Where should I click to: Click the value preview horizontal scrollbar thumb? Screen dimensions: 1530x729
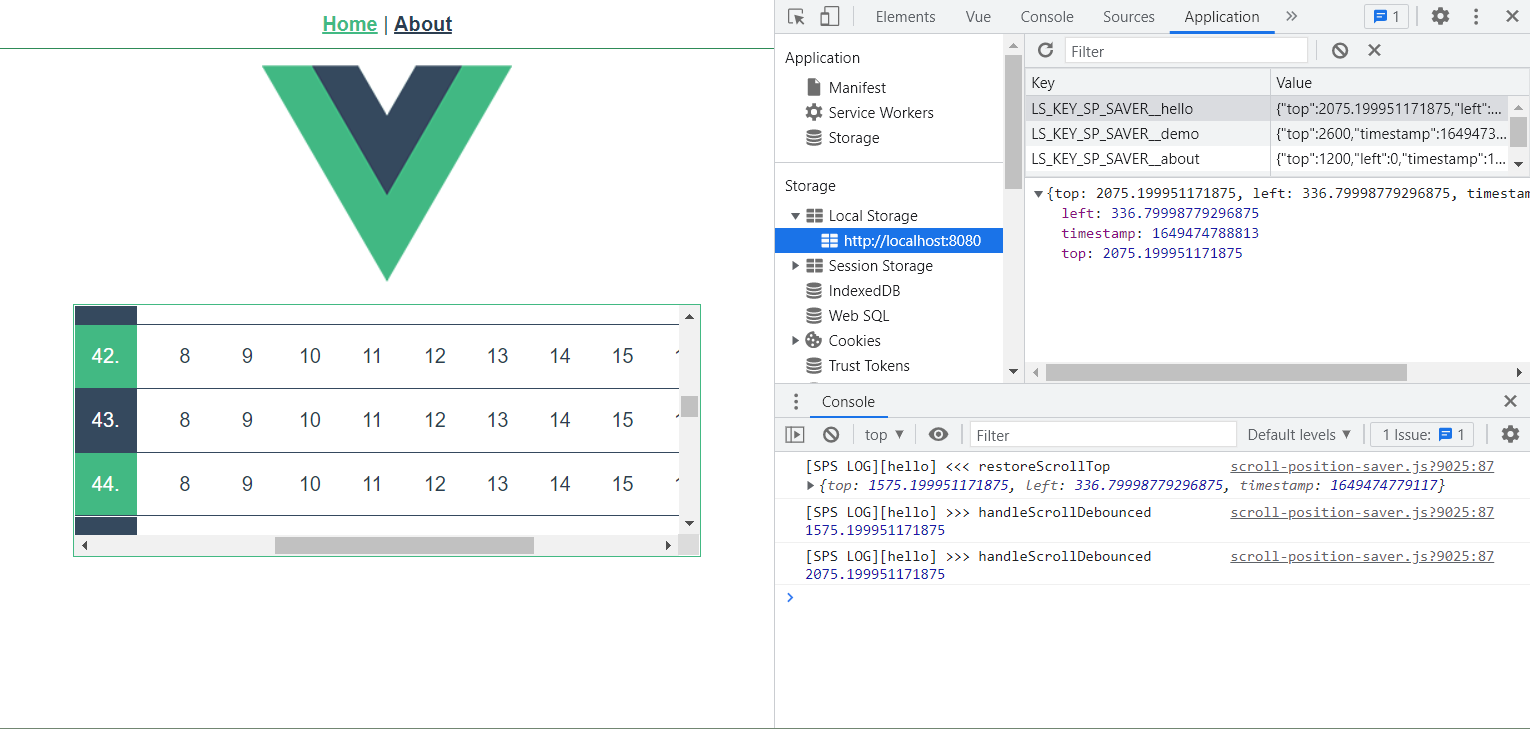(x=1226, y=372)
